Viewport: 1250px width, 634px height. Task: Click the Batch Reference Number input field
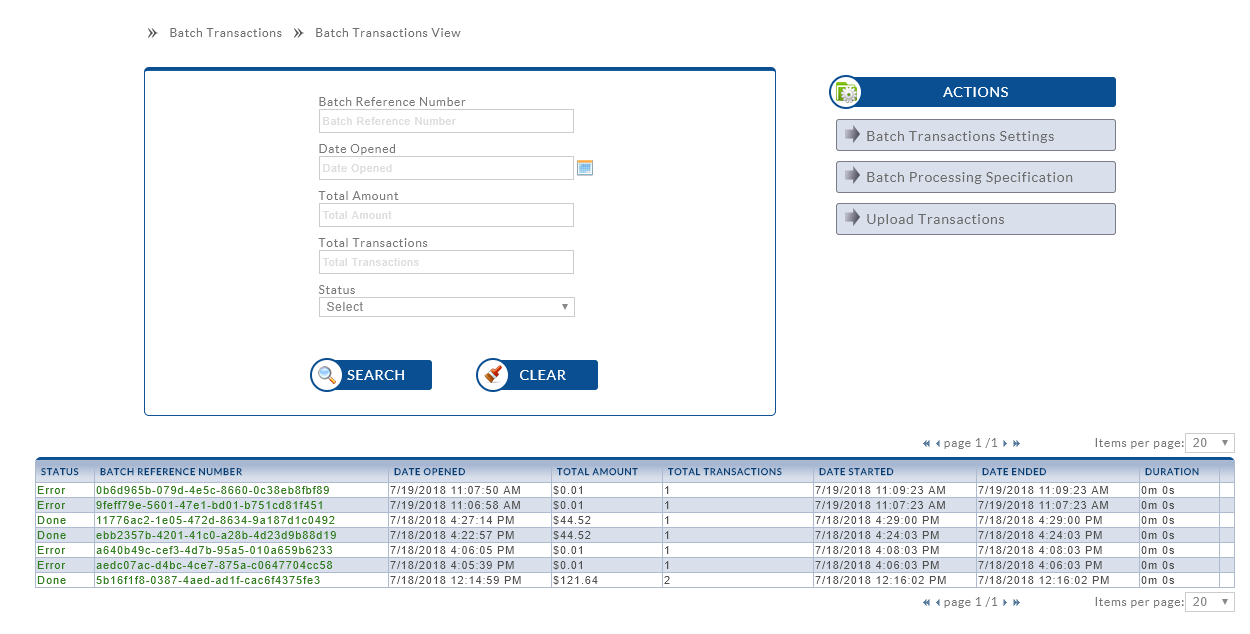(x=446, y=121)
